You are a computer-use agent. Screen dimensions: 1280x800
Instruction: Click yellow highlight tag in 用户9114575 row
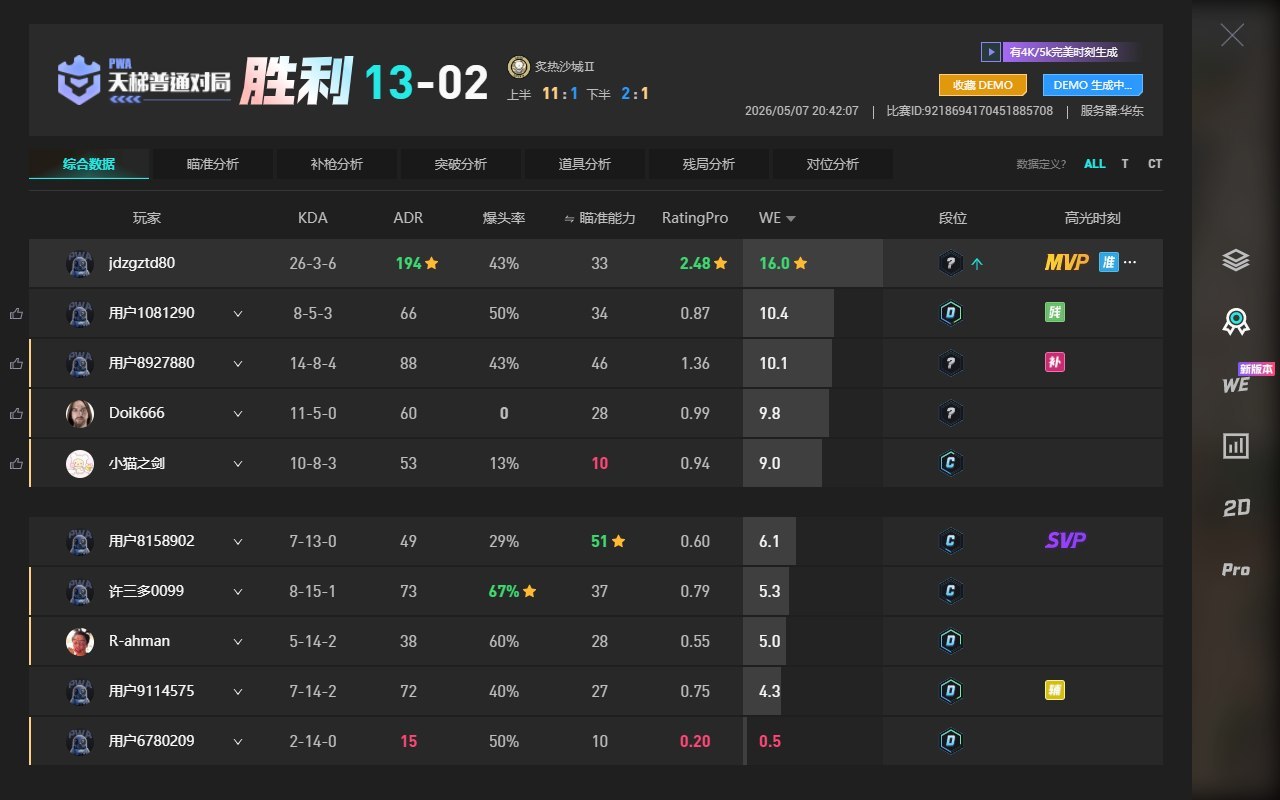click(x=1054, y=690)
